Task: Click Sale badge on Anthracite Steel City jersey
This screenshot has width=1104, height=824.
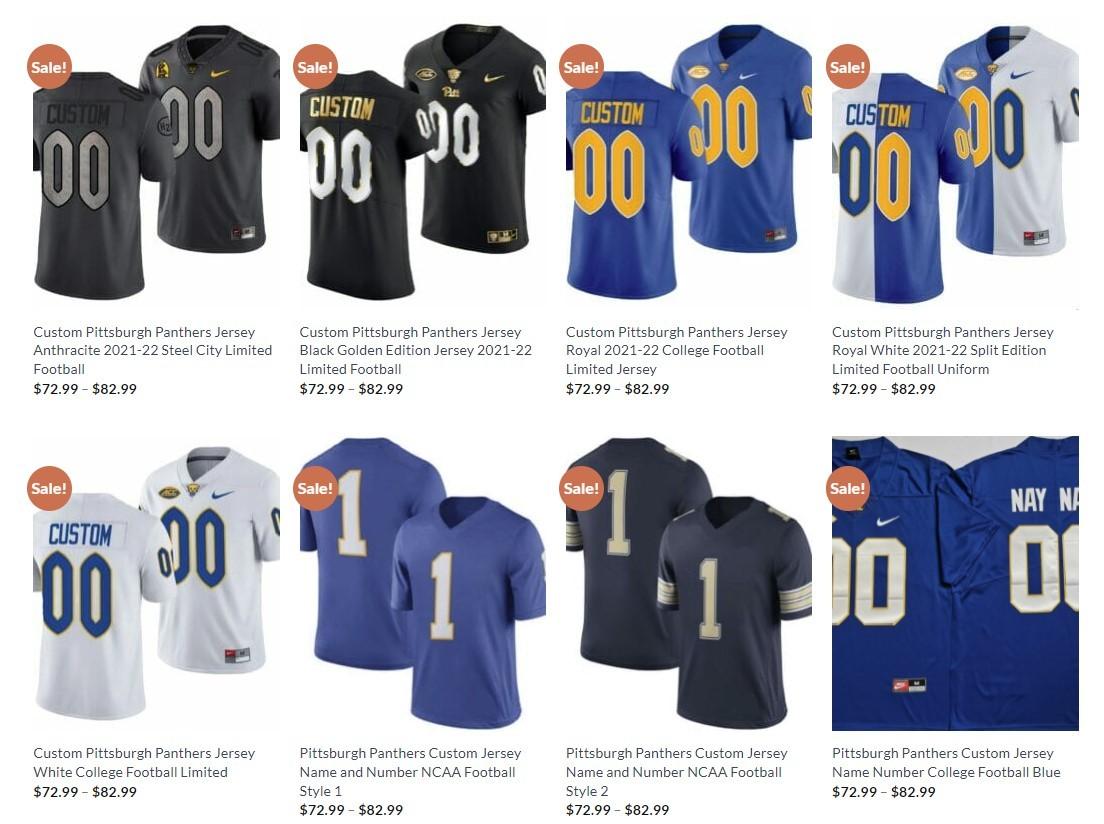Action: [49, 67]
